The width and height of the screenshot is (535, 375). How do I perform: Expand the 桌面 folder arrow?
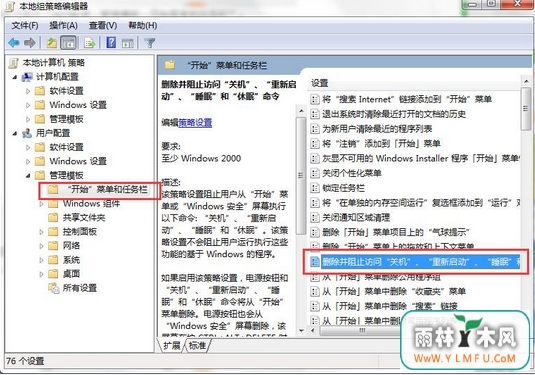pyautogui.click(x=41, y=274)
